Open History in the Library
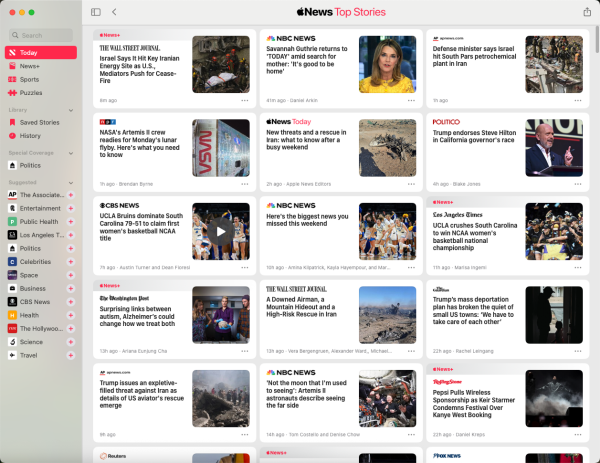Image resolution: width=600 pixels, height=463 pixels. tap(41, 136)
